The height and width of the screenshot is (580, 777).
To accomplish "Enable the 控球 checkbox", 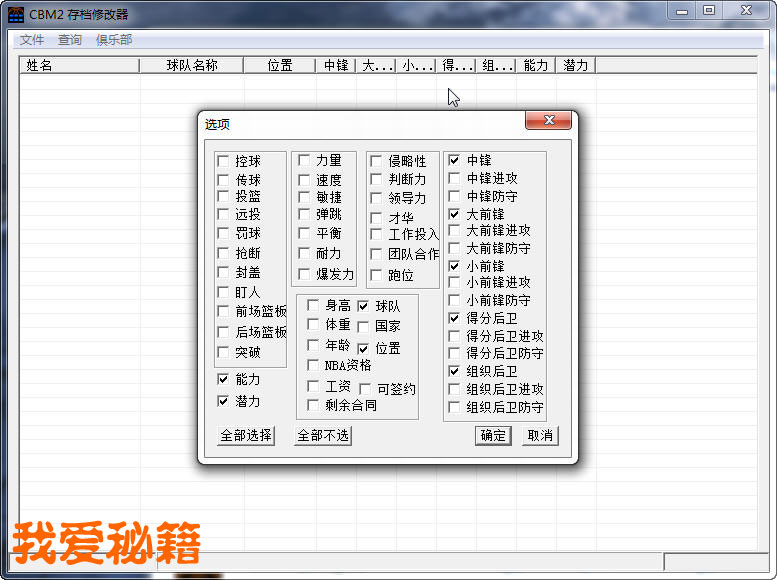I will coord(223,161).
